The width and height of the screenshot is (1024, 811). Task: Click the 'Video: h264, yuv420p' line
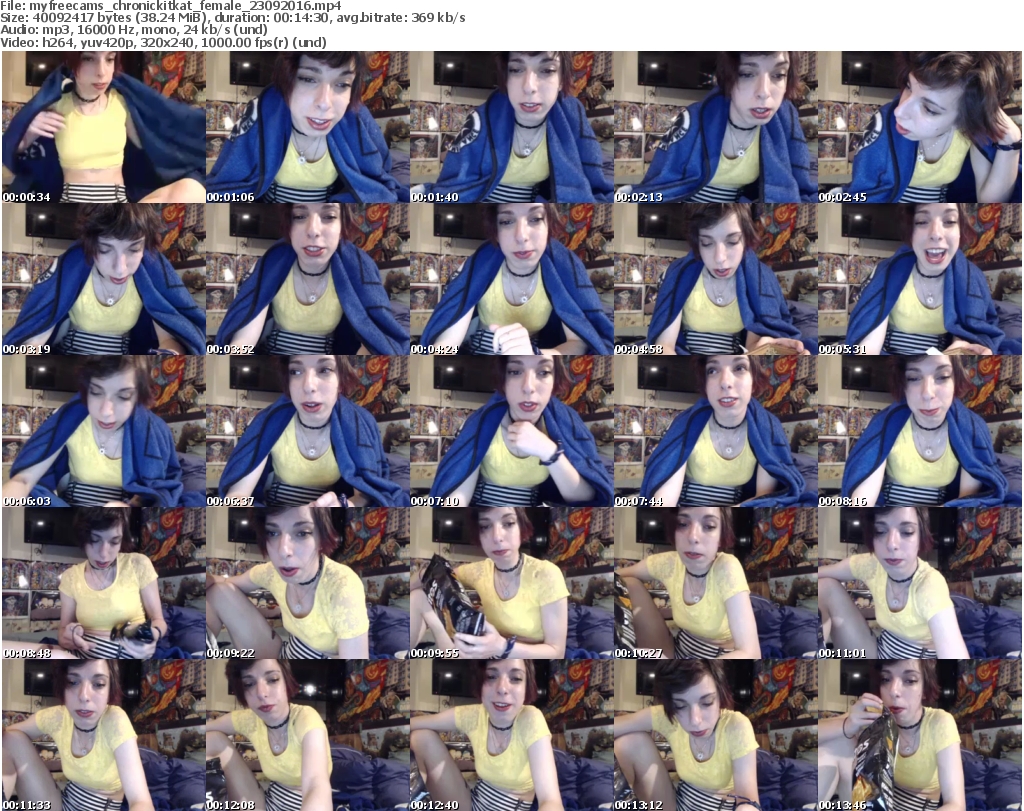tap(163, 42)
